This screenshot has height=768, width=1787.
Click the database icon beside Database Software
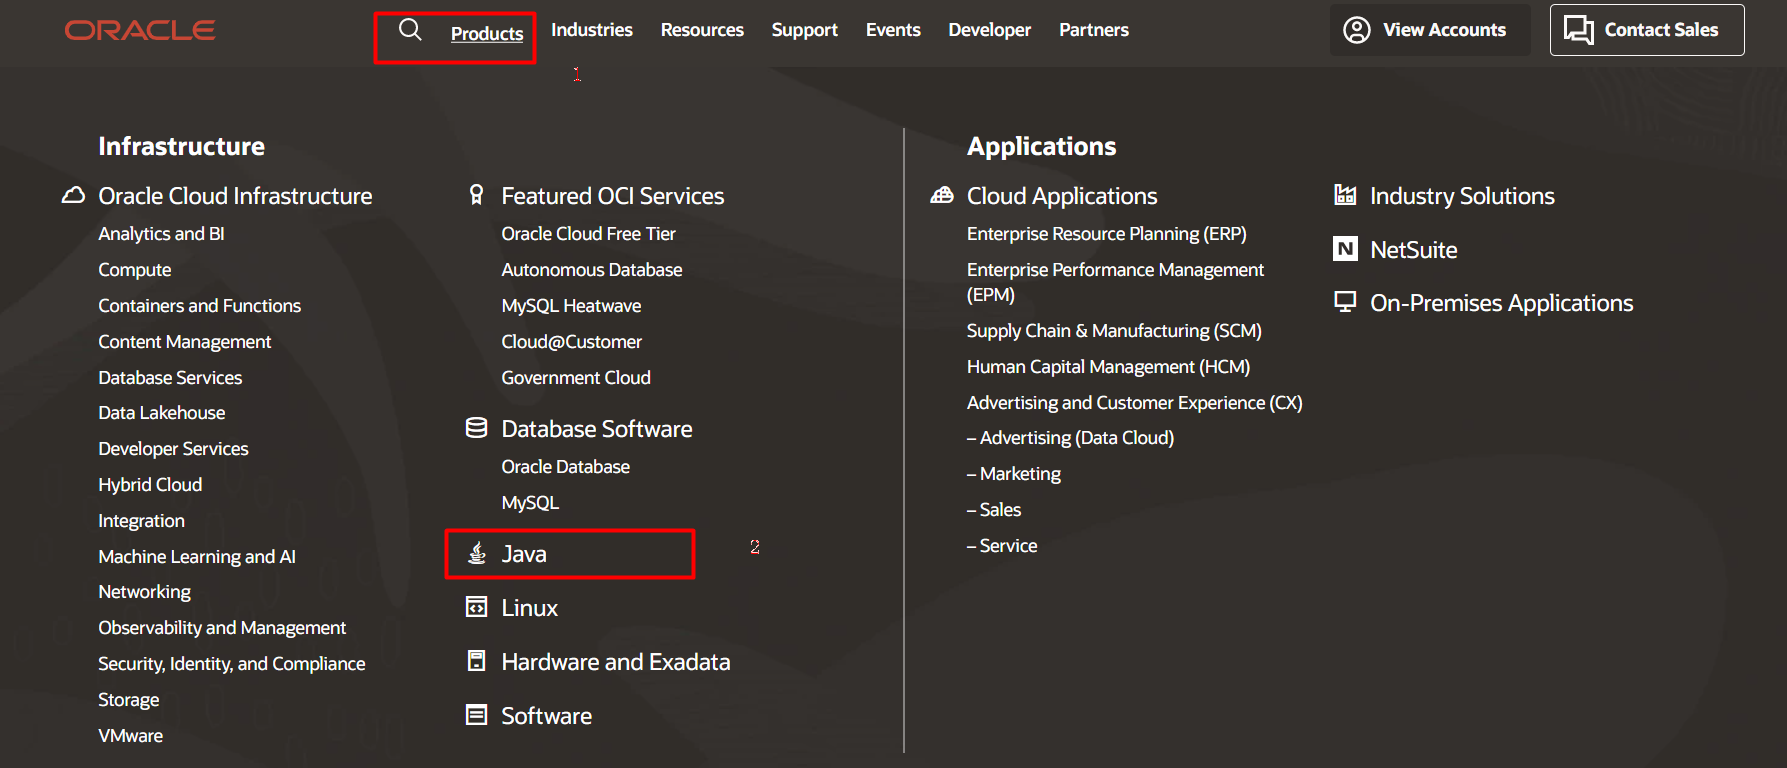(477, 428)
